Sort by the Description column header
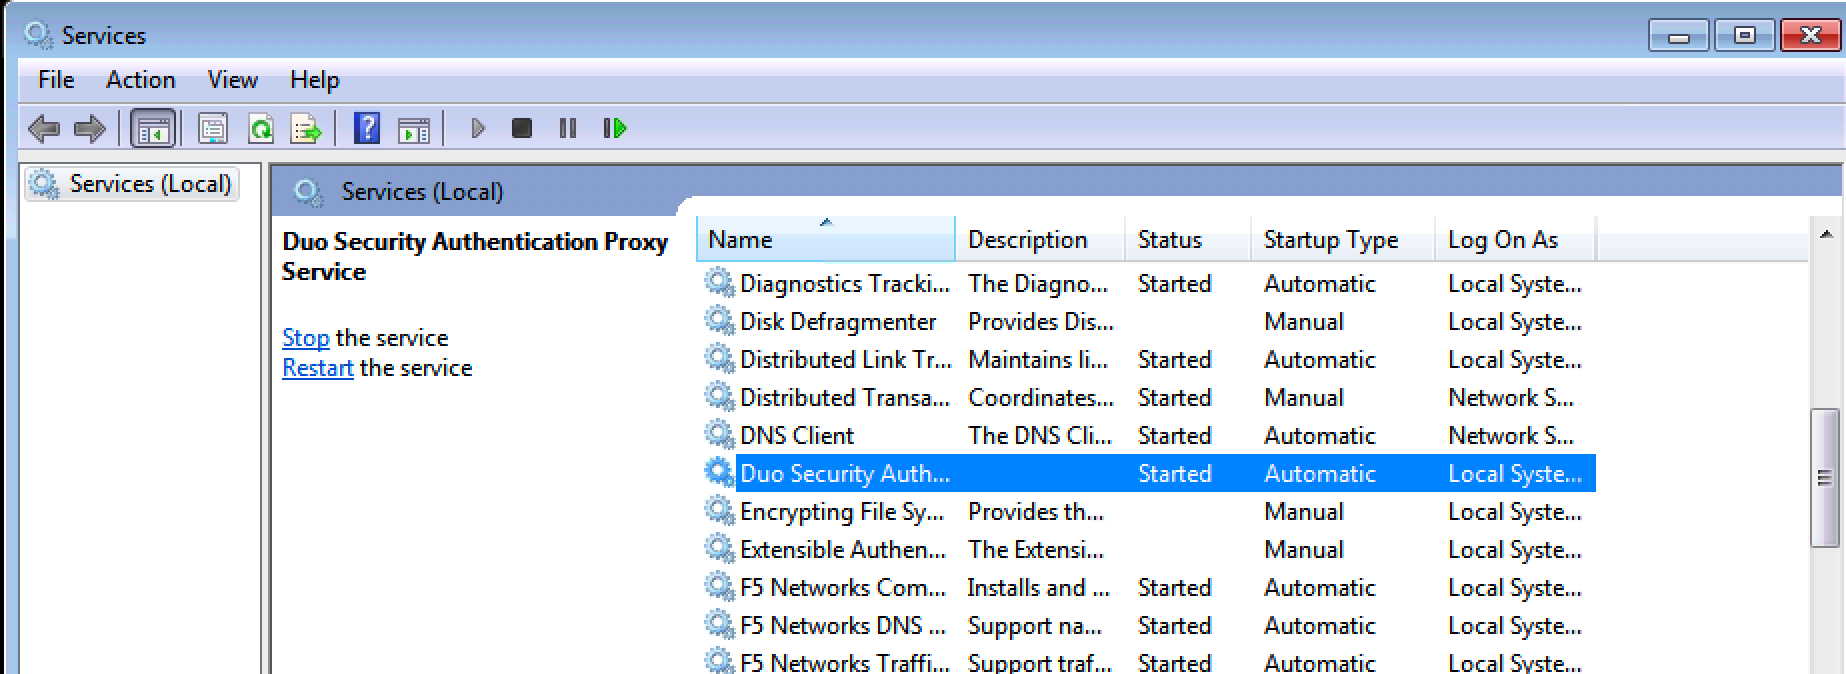This screenshot has width=1846, height=674. click(x=1040, y=240)
